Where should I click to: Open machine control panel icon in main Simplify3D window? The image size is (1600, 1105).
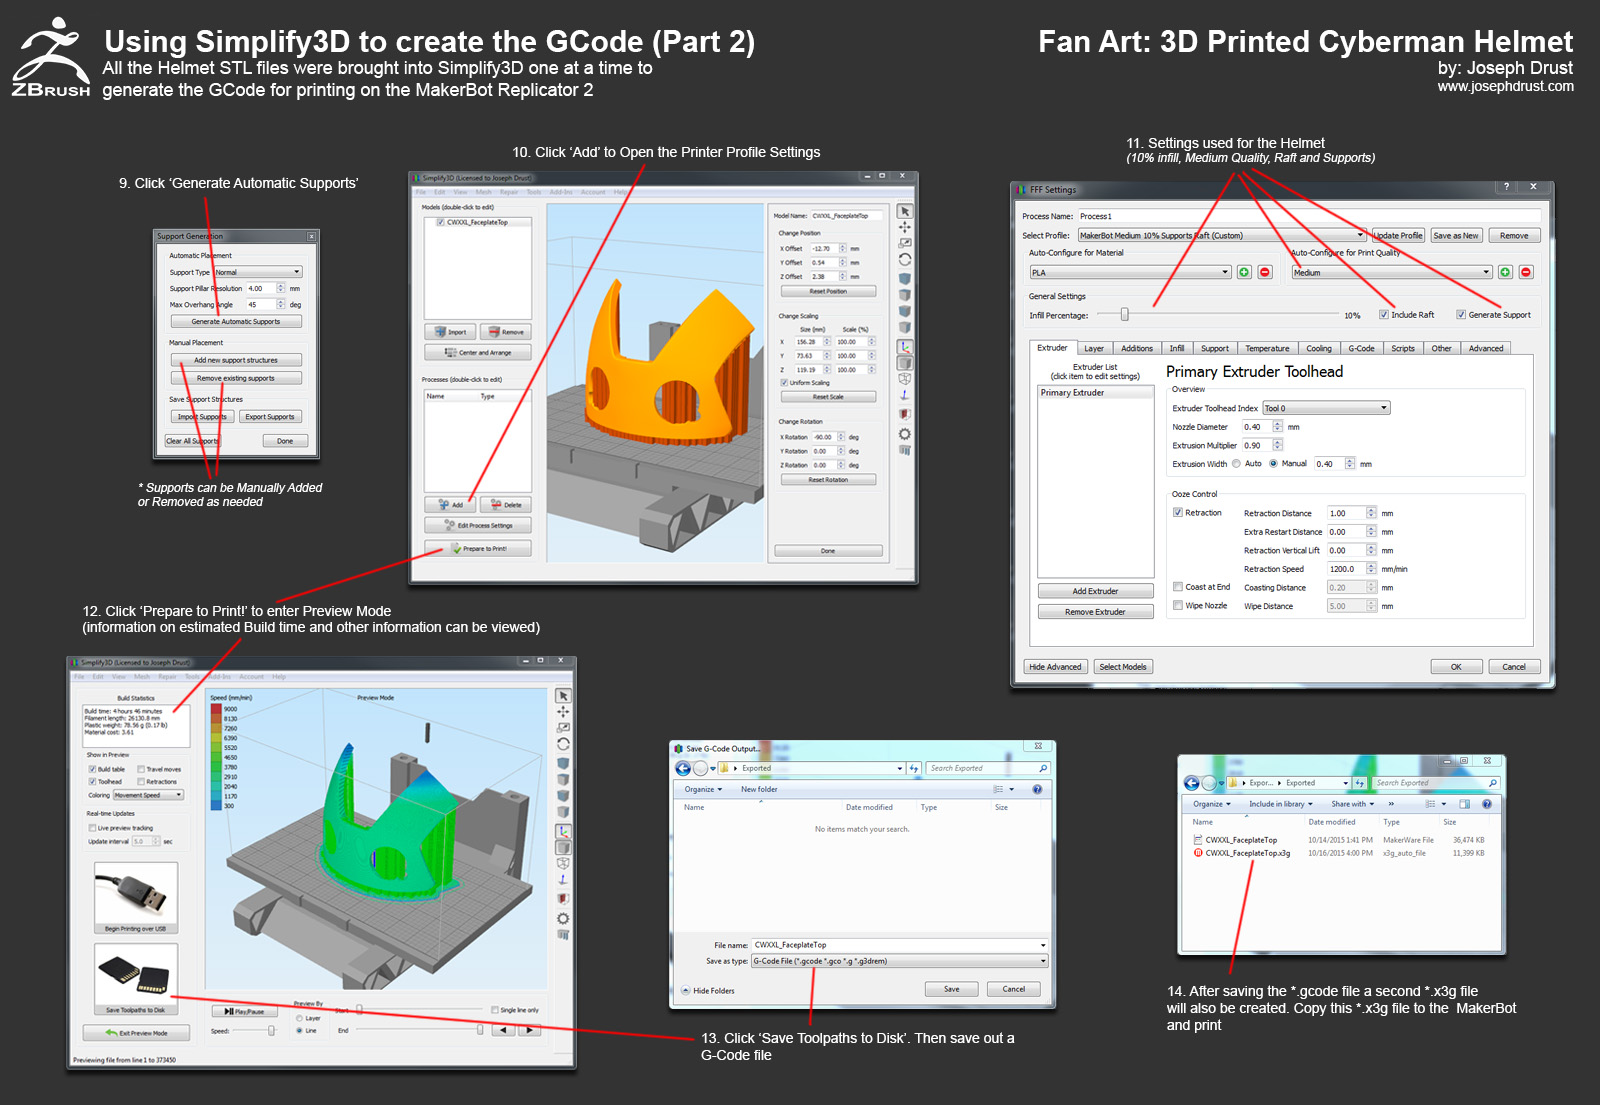904,450
